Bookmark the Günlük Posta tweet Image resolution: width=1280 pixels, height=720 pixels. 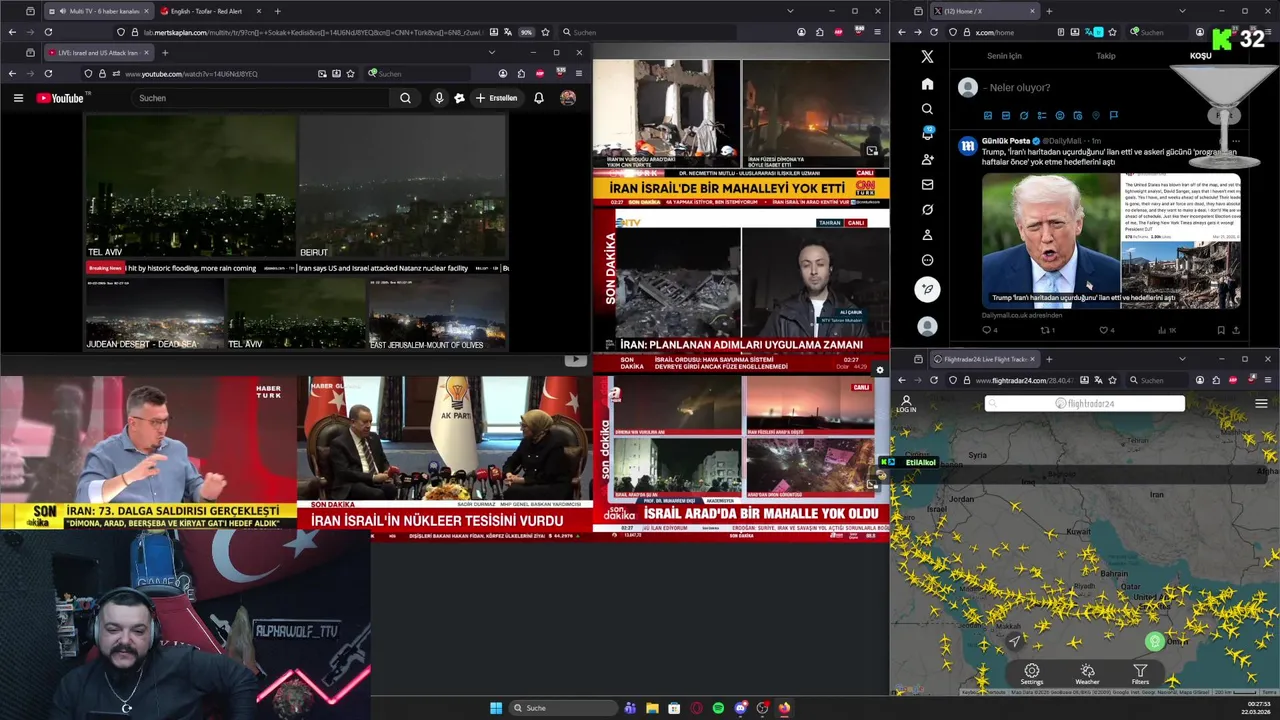[1221, 330]
